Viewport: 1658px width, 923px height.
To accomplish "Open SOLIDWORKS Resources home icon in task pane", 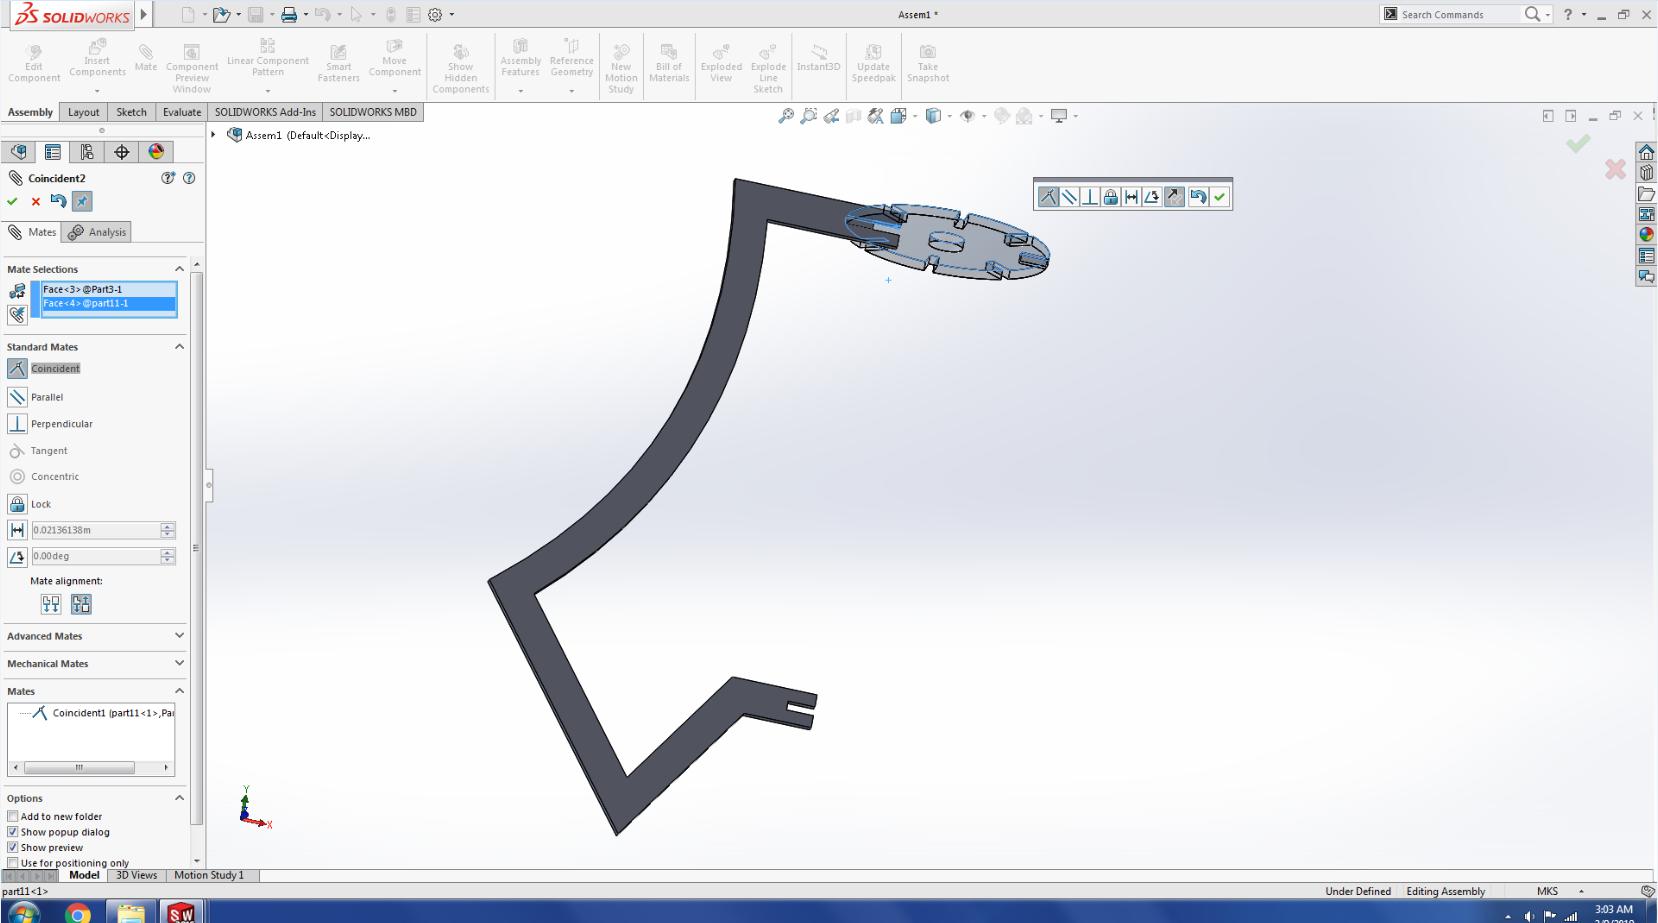I will coord(1646,152).
